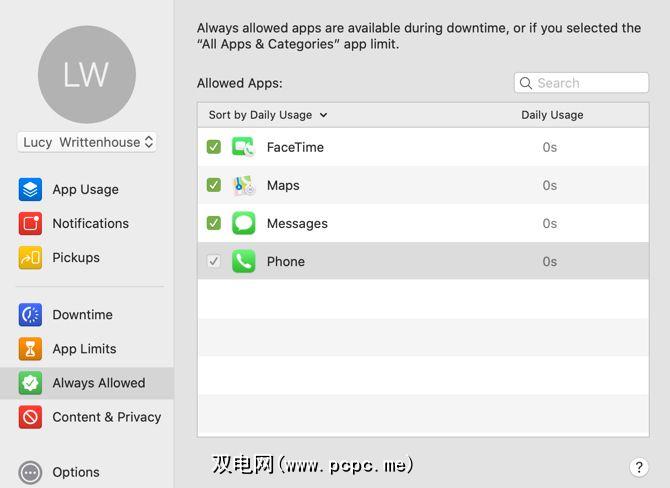Click the FaceTime app icon
The height and width of the screenshot is (488, 670).
pyautogui.click(x=244, y=147)
